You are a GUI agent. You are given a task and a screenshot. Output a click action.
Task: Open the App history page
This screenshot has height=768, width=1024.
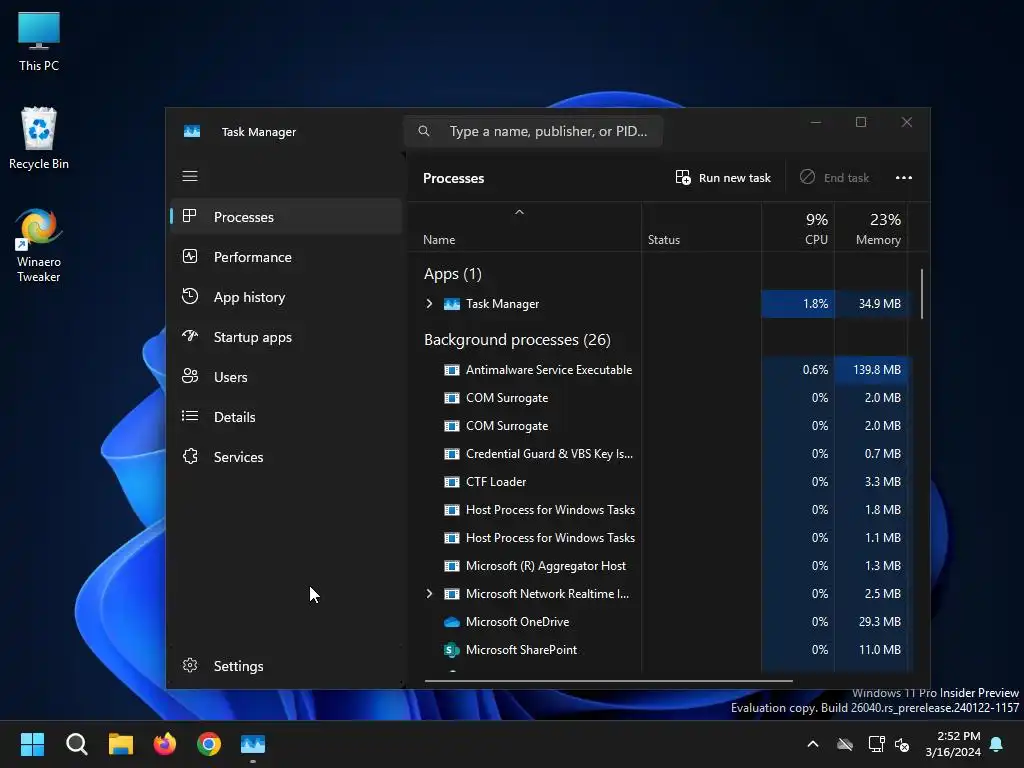pyautogui.click(x=286, y=297)
